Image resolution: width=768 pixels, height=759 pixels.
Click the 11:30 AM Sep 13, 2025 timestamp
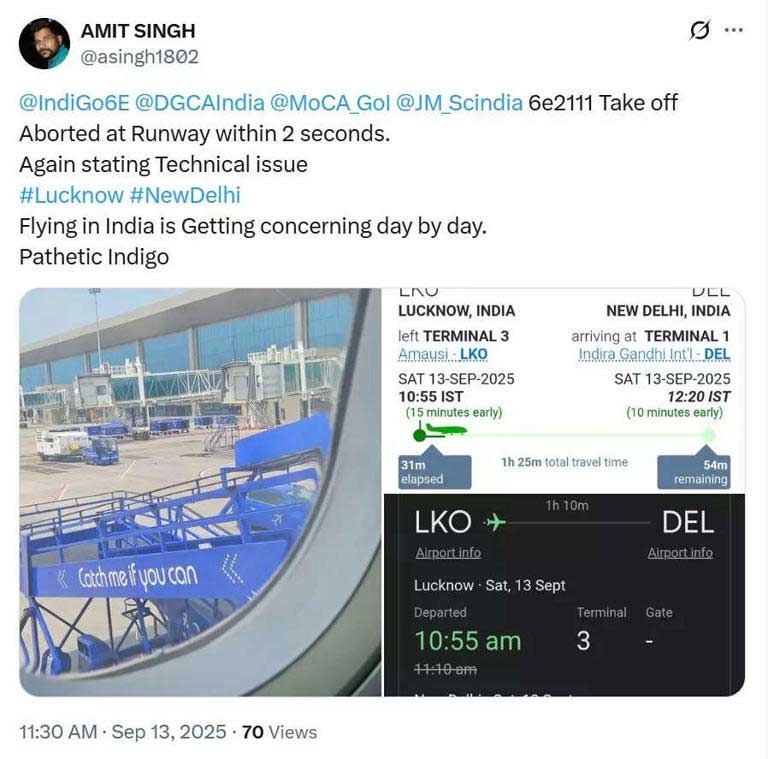click(x=122, y=732)
